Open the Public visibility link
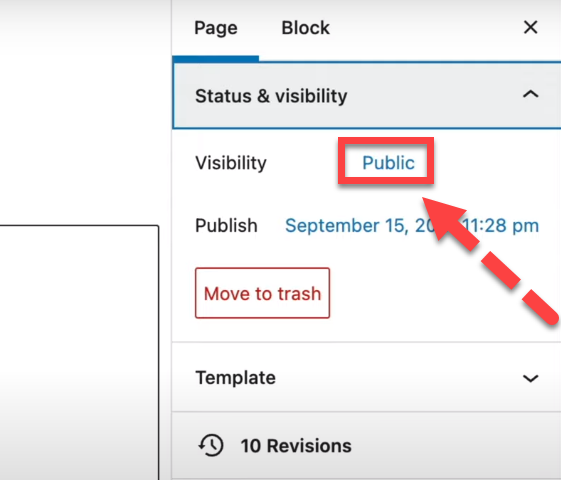 tap(388, 163)
